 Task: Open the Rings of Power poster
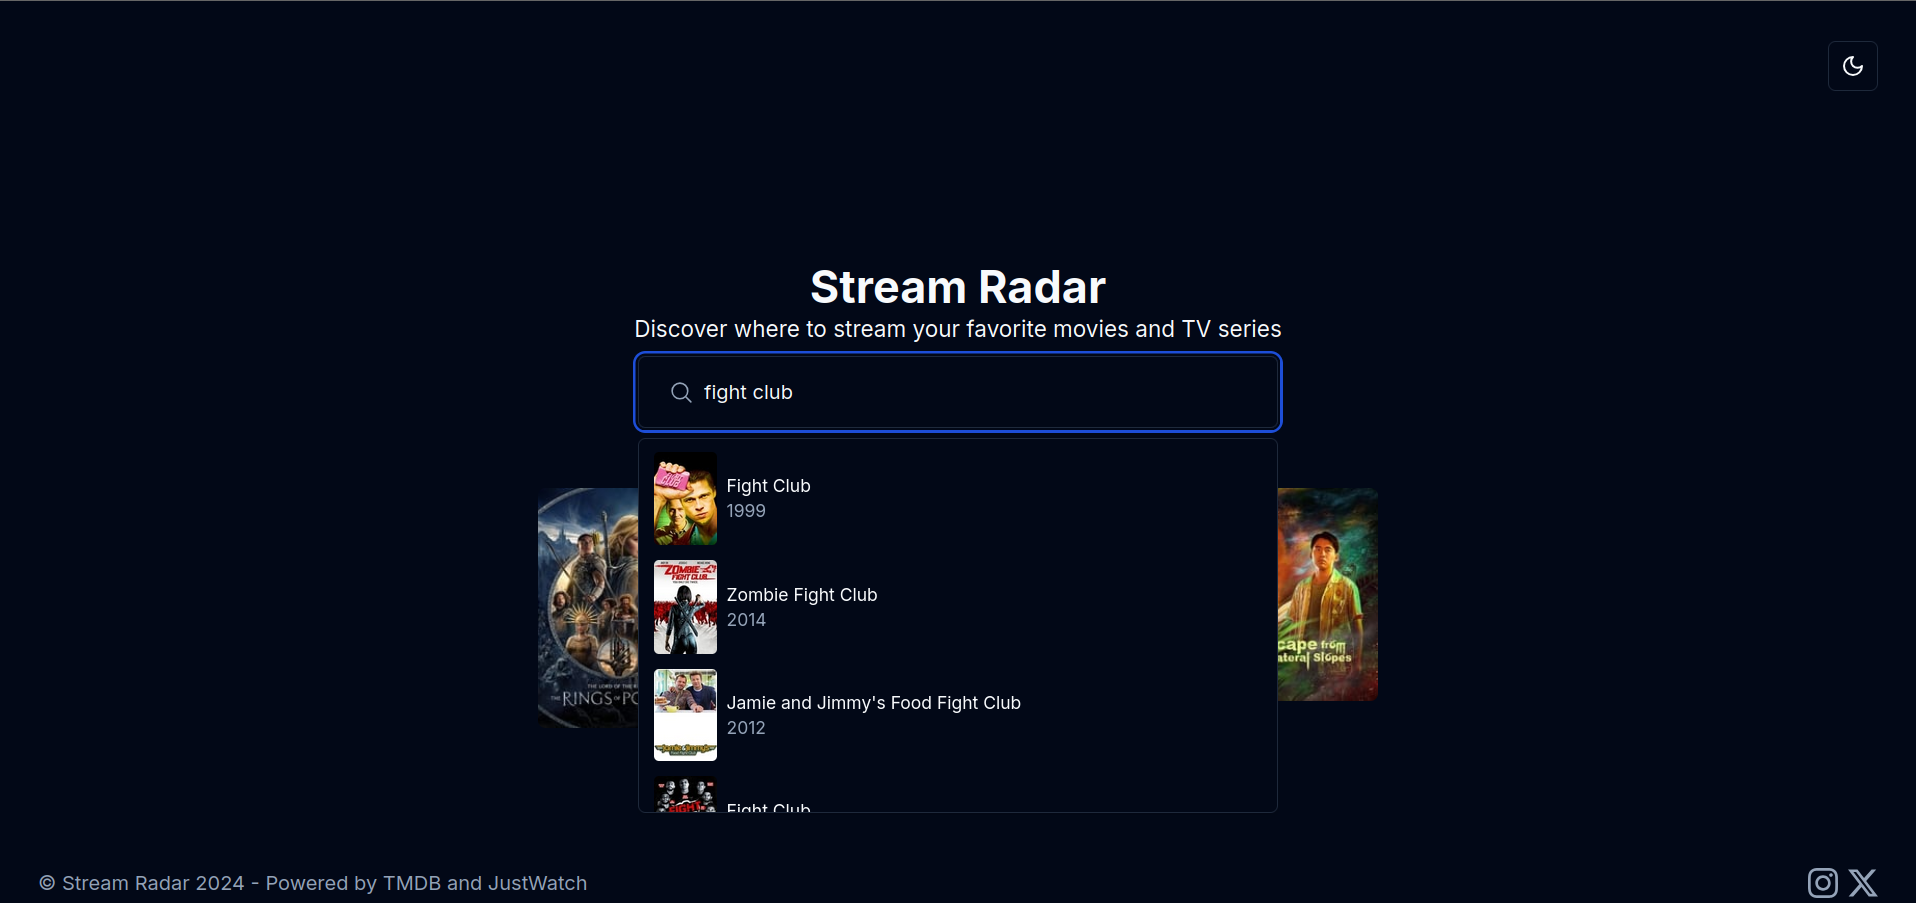(588, 607)
